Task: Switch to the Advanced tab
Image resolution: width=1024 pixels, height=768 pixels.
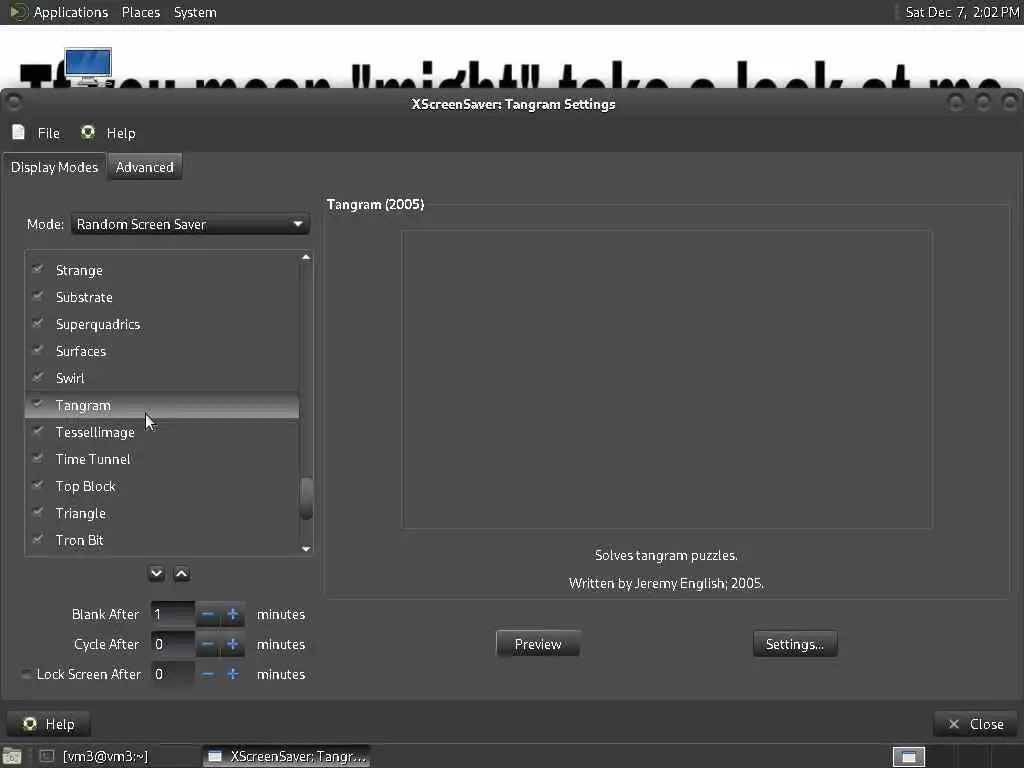Action: 144,167
